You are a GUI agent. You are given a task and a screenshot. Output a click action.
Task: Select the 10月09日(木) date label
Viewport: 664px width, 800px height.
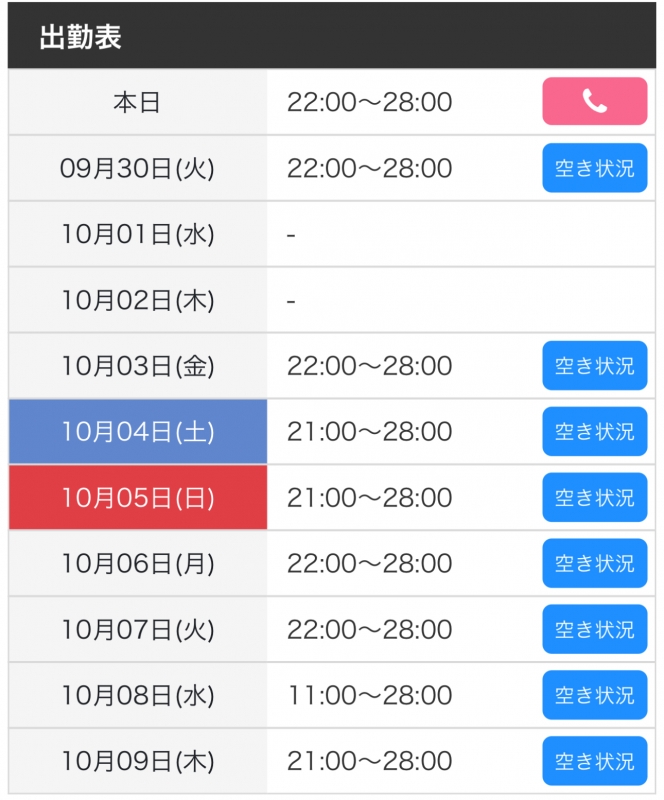(x=138, y=762)
